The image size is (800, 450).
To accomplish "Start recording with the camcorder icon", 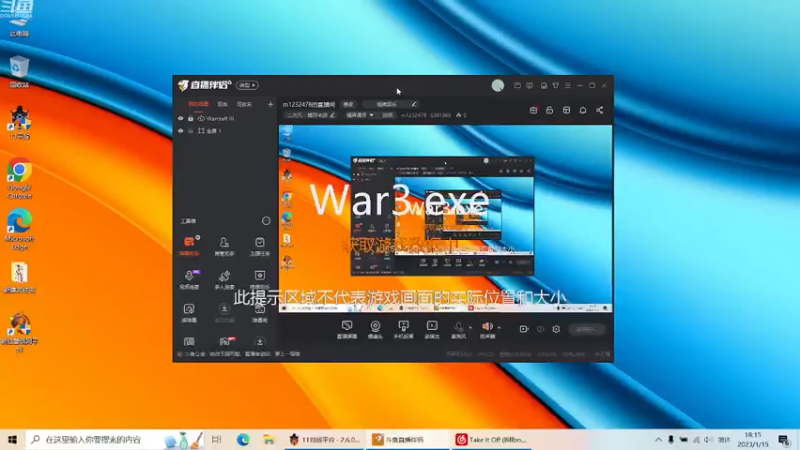I will [523, 329].
